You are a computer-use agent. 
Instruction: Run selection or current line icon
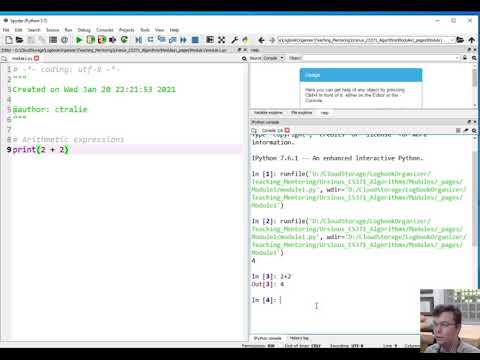point(113,40)
